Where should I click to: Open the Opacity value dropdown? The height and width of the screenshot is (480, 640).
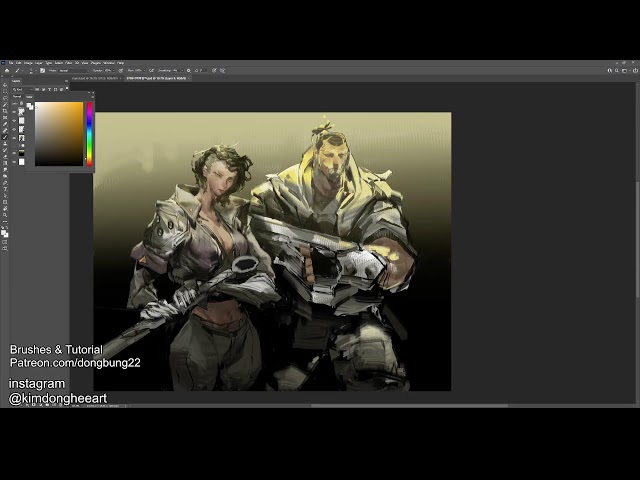[114, 71]
